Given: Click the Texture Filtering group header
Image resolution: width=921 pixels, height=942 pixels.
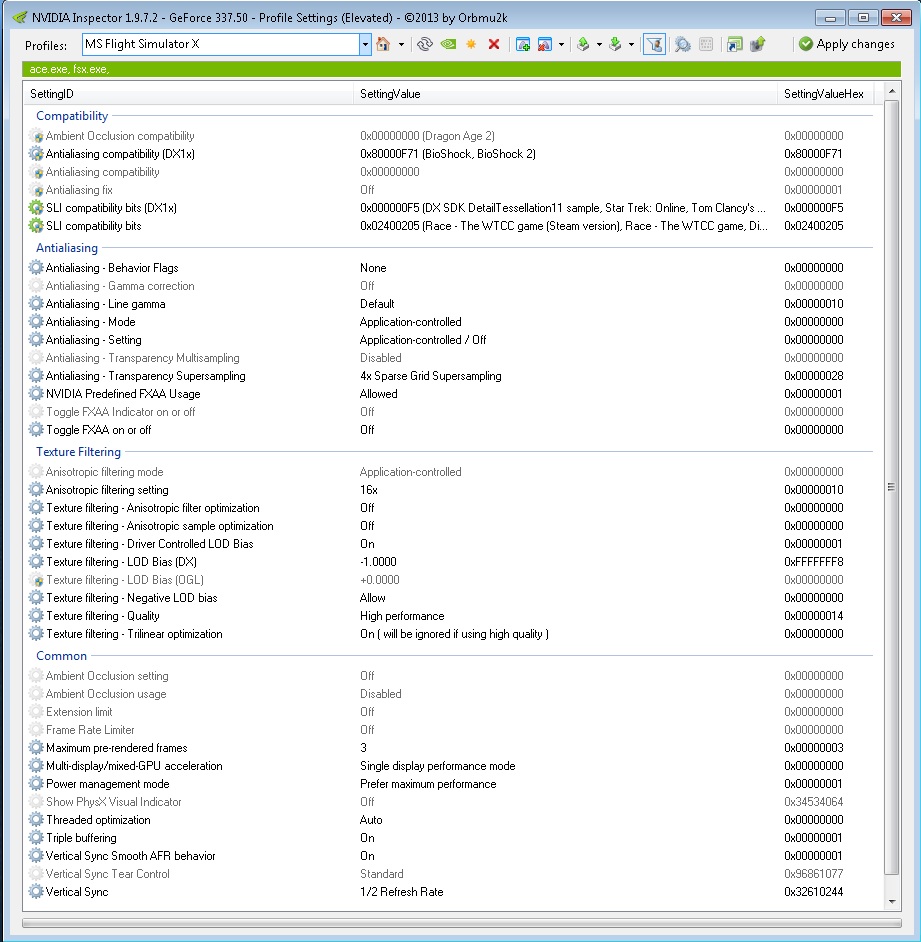Looking at the screenshot, I should [78, 452].
